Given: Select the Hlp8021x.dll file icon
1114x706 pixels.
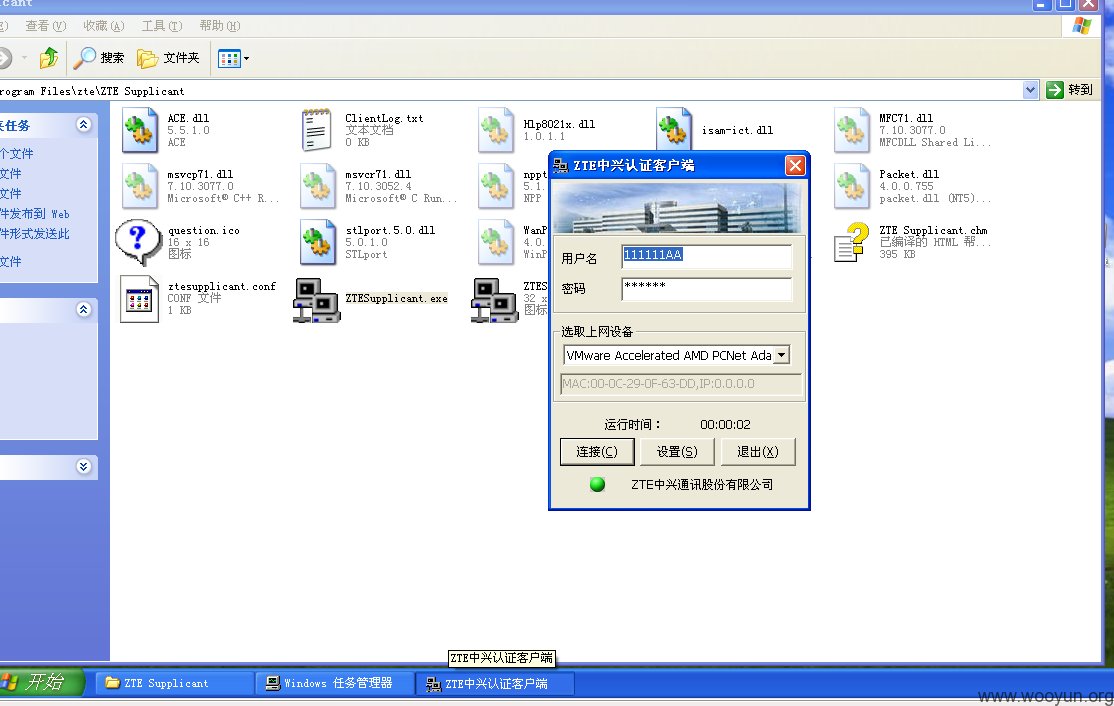Looking at the screenshot, I should click(x=496, y=130).
